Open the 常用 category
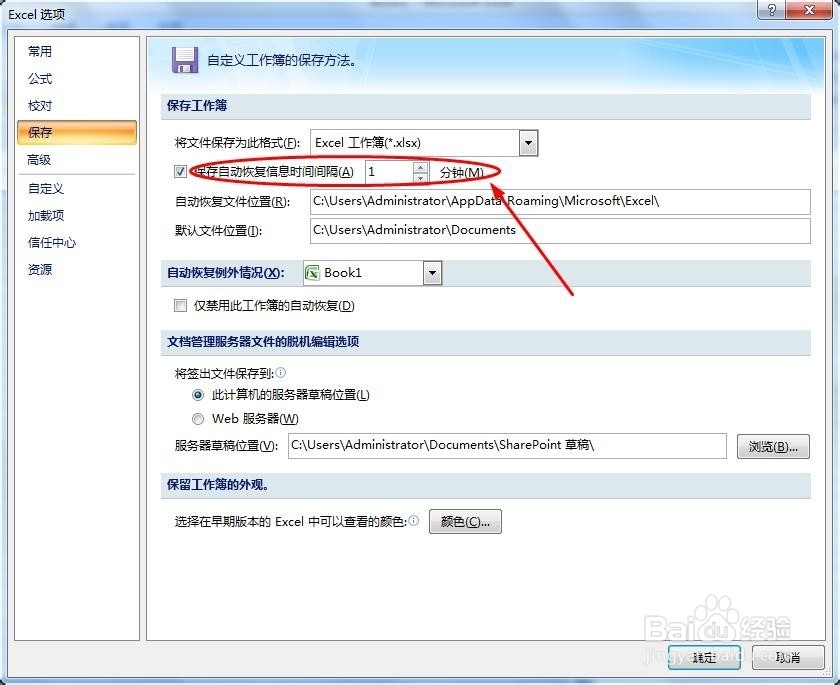The image size is (840, 685). tap(40, 51)
